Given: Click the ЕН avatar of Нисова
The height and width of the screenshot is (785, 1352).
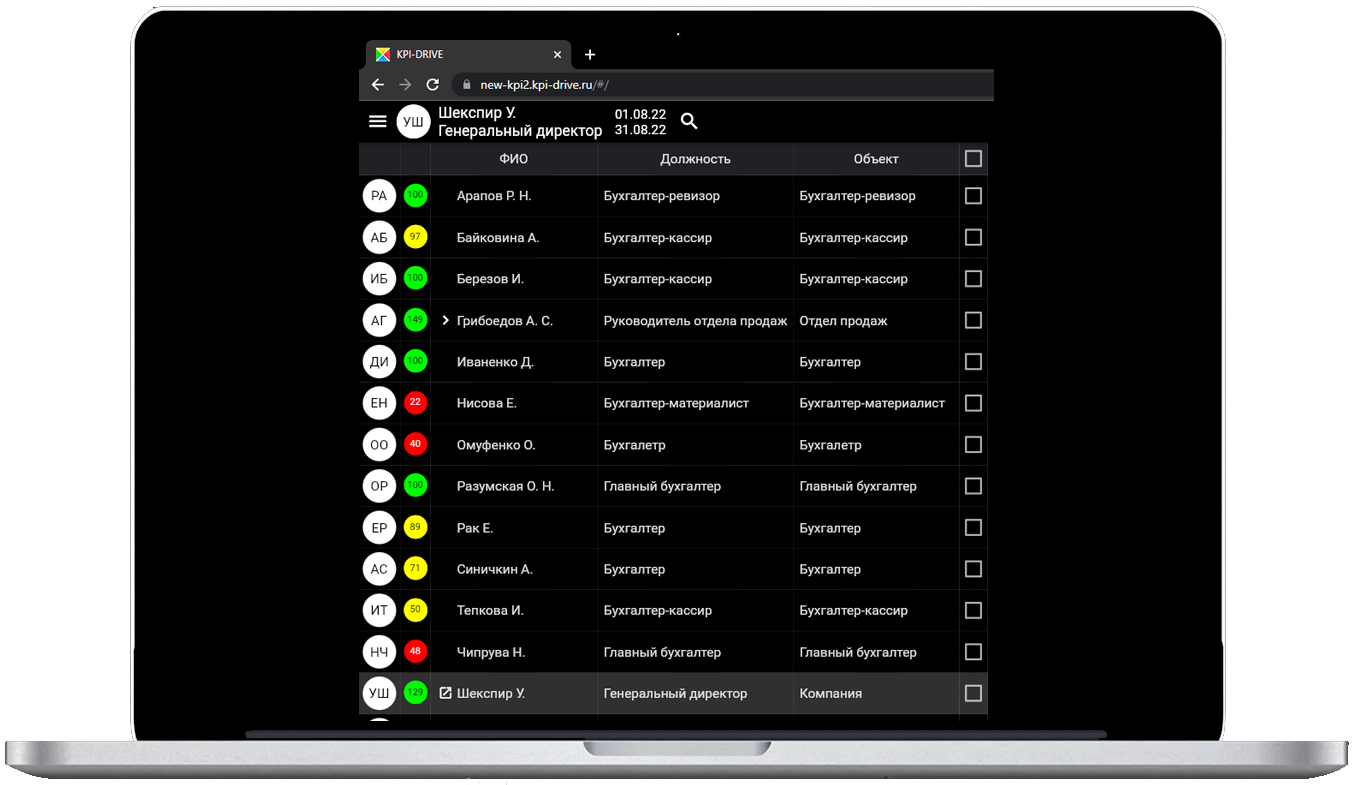Looking at the screenshot, I should [379, 403].
